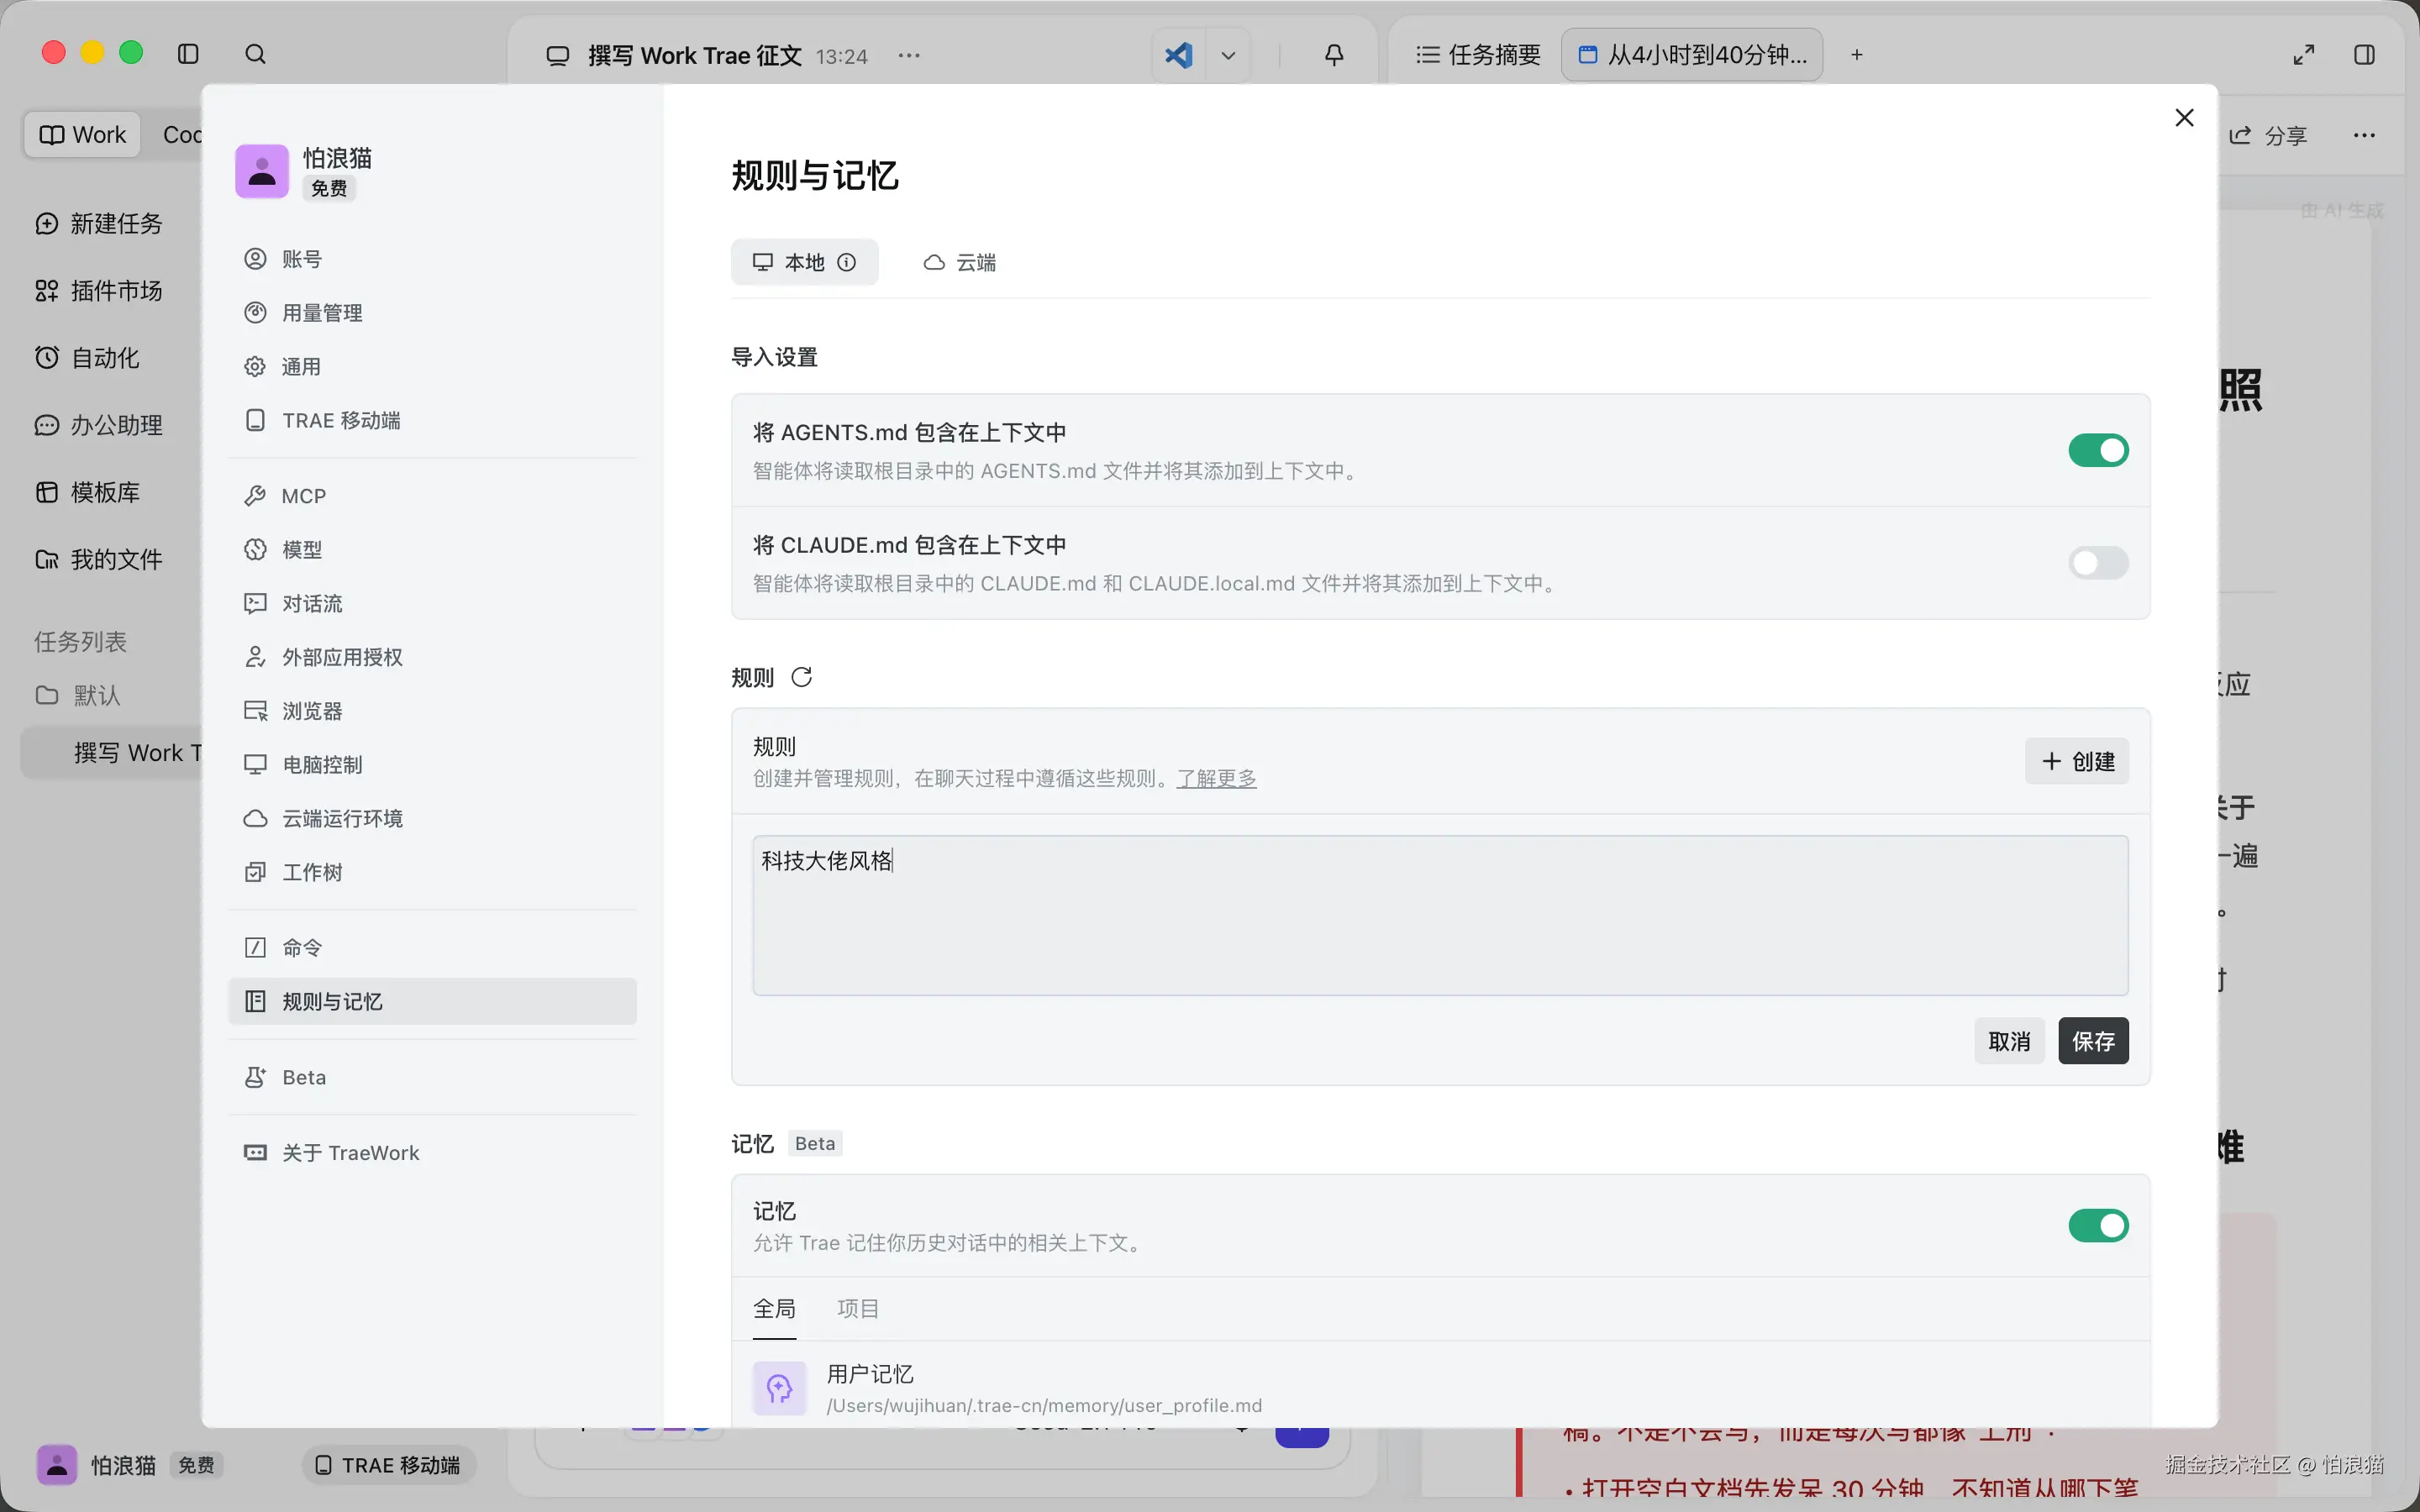
Task: Open 通用 general settings
Action: [x=432, y=367]
